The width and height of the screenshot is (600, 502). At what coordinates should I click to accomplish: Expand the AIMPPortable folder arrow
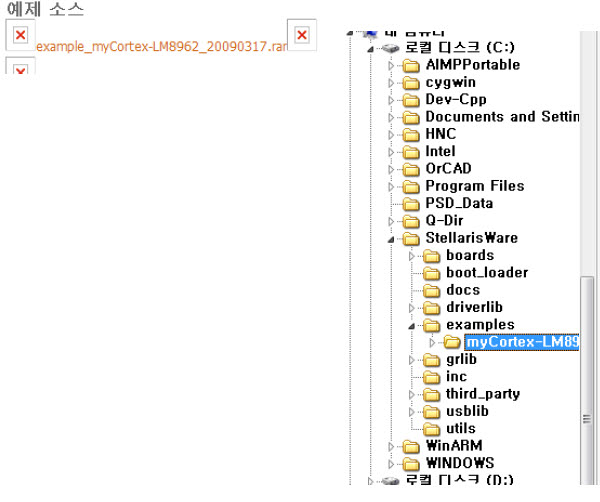click(x=391, y=65)
